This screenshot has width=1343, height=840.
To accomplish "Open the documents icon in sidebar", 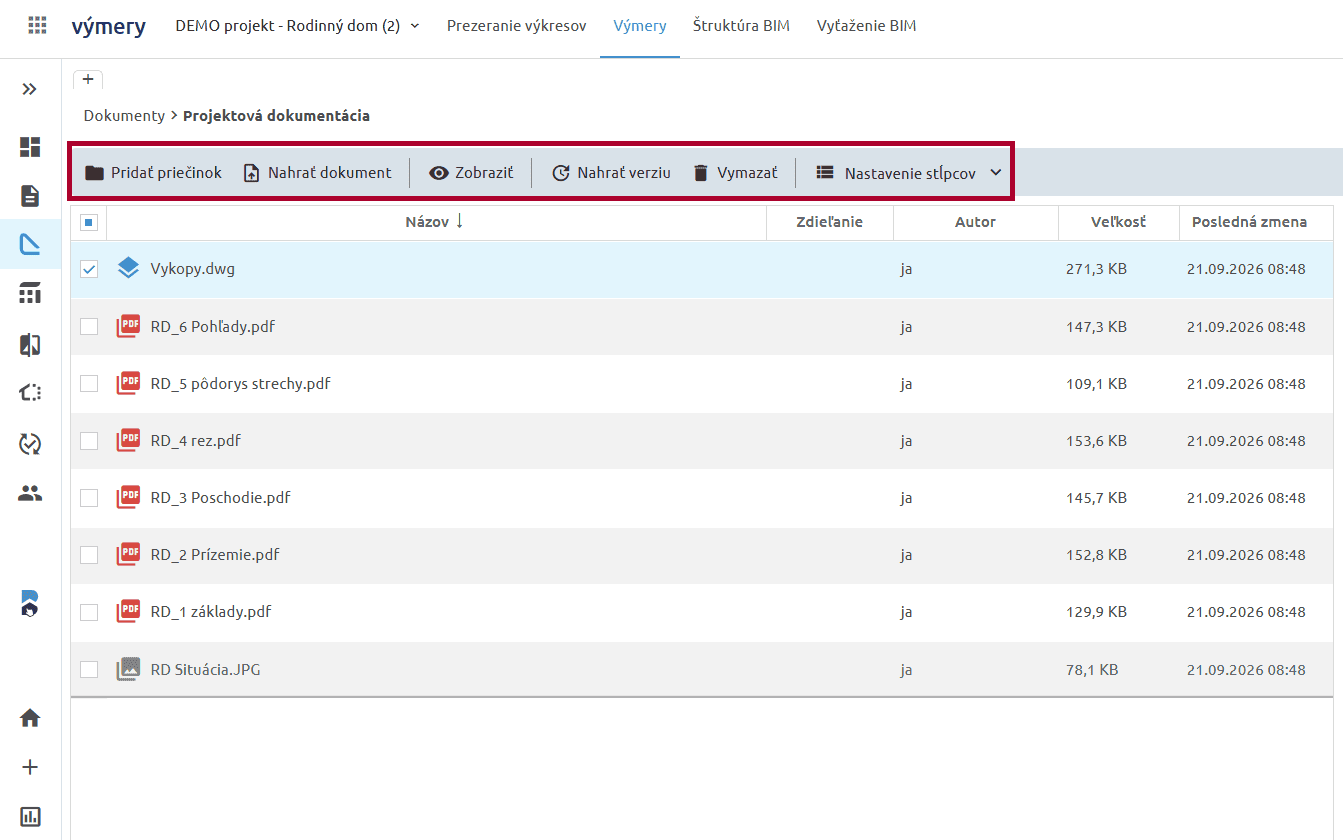I will point(30,196).
